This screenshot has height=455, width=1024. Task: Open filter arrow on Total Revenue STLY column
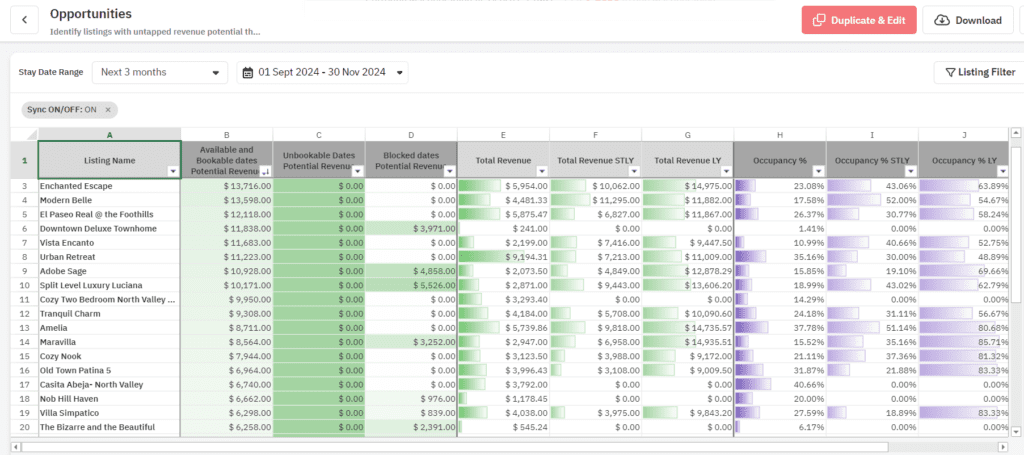tap(633, 171)
